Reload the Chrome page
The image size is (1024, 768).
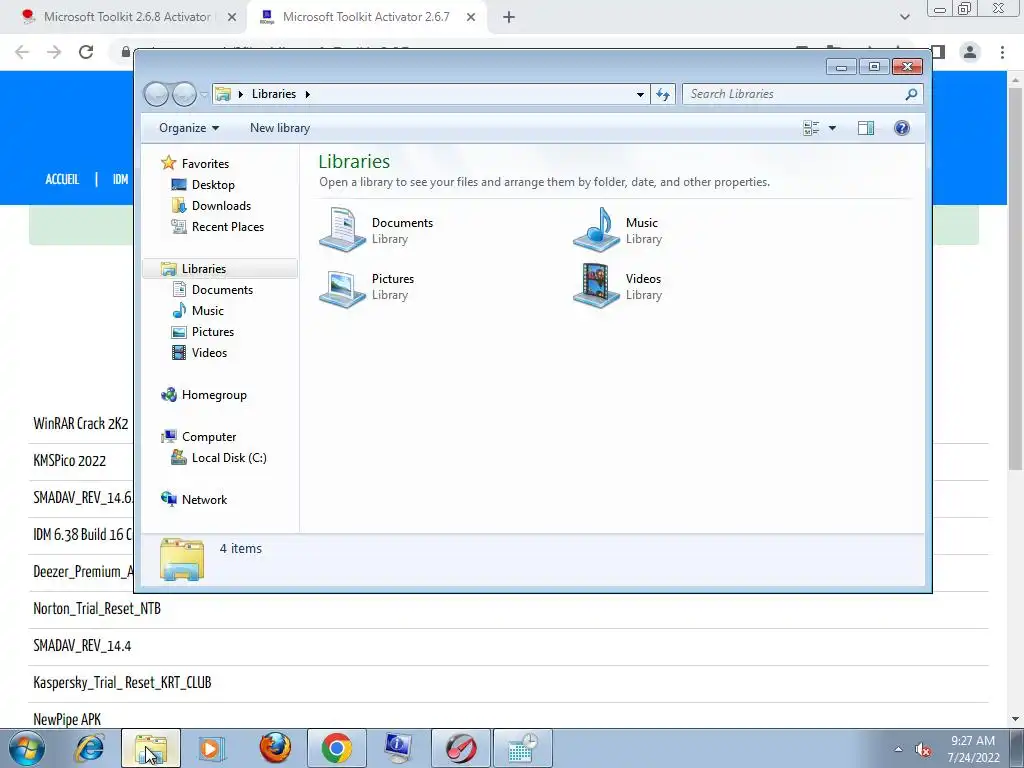point(86,52)
